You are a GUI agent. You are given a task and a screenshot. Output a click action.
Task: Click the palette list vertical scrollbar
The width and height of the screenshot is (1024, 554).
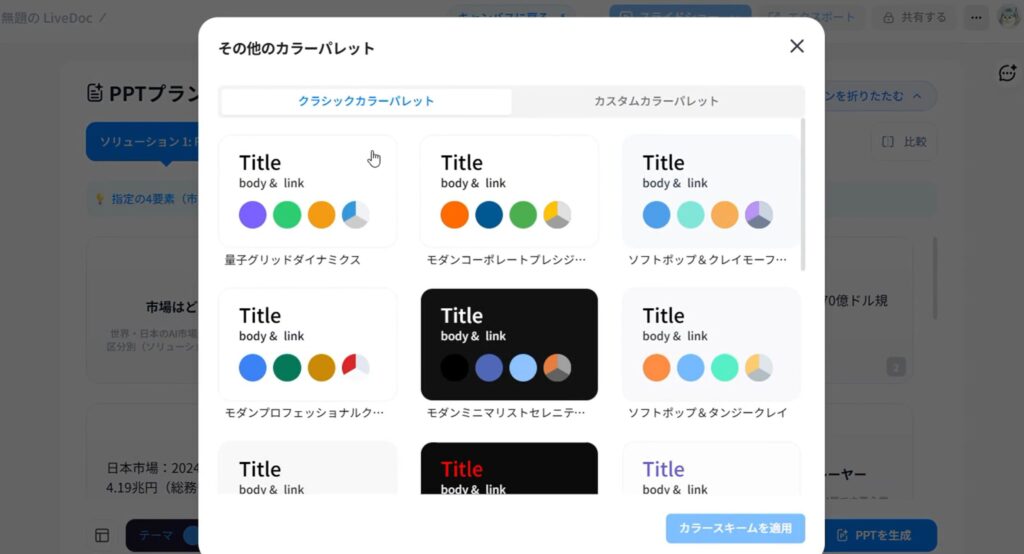pos(802,190)
